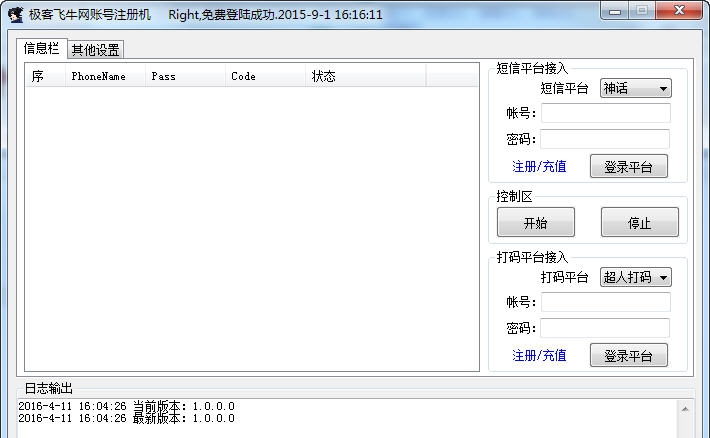Open the 短信平台 dropdown showing 神话

[635, 88]
